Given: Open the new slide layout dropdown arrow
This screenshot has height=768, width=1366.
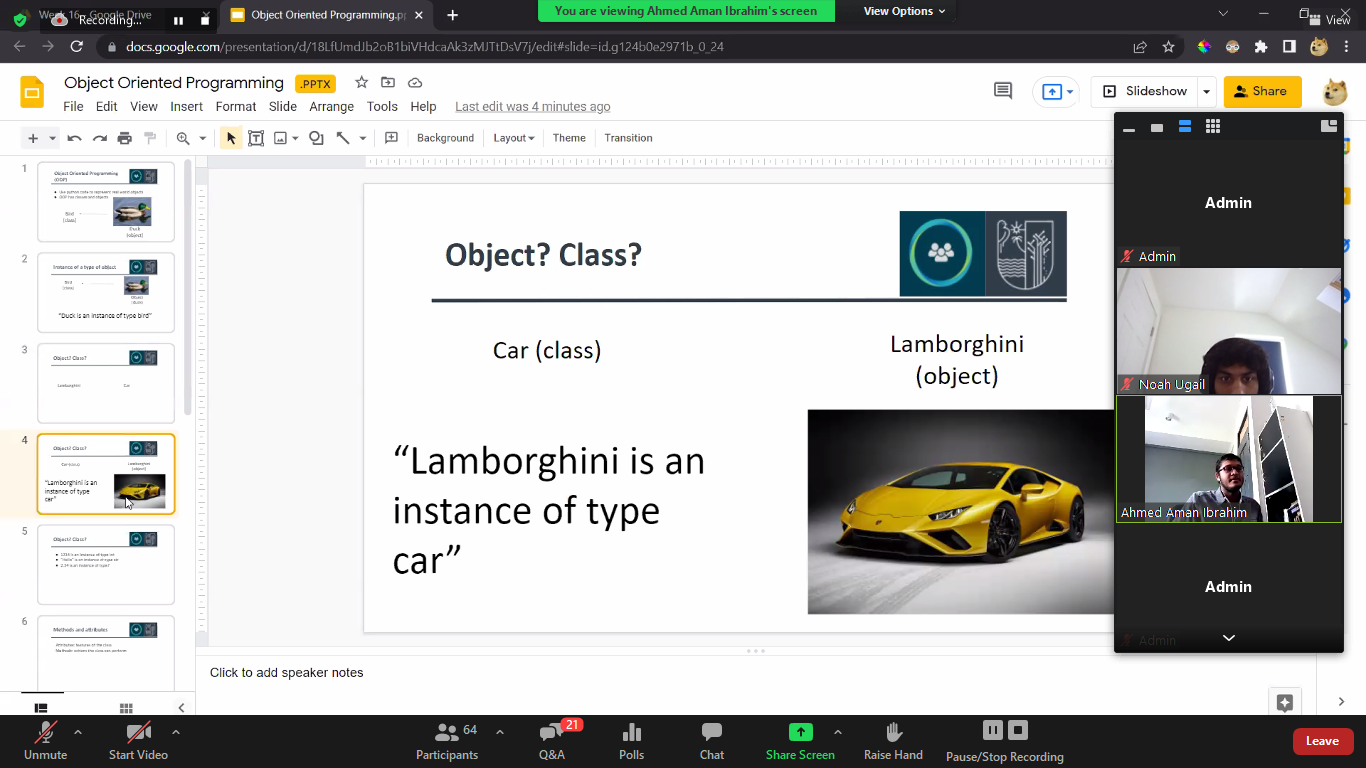Looking at the screenshot, I should (x=53, y=139).
